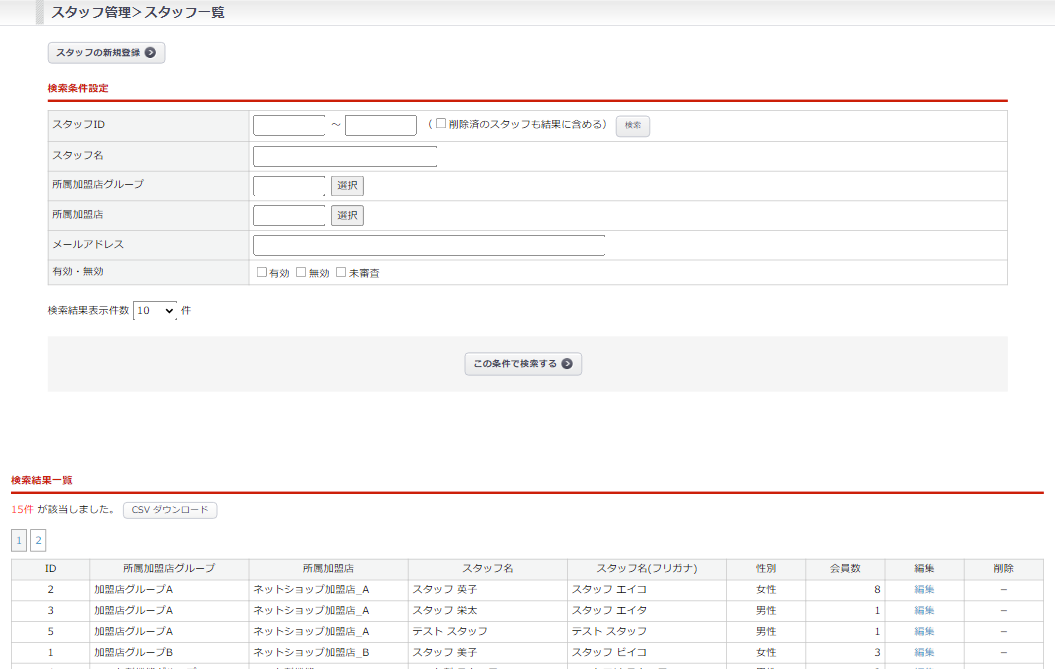
Task: Open the 検索結果表示件数 dropdown
Action: (x=155, y=310)
